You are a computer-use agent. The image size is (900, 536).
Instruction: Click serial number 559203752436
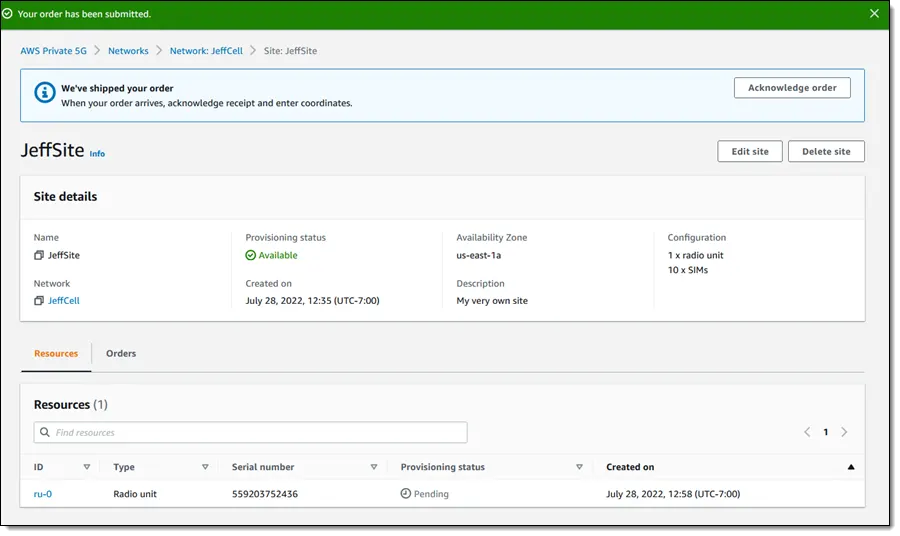pyautogui.click(x=265, y=494)
